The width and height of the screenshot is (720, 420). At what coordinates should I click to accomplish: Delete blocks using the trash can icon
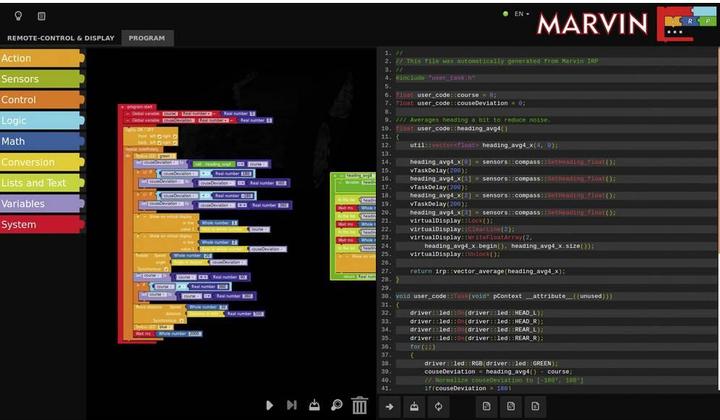click(x=360, y=405)
